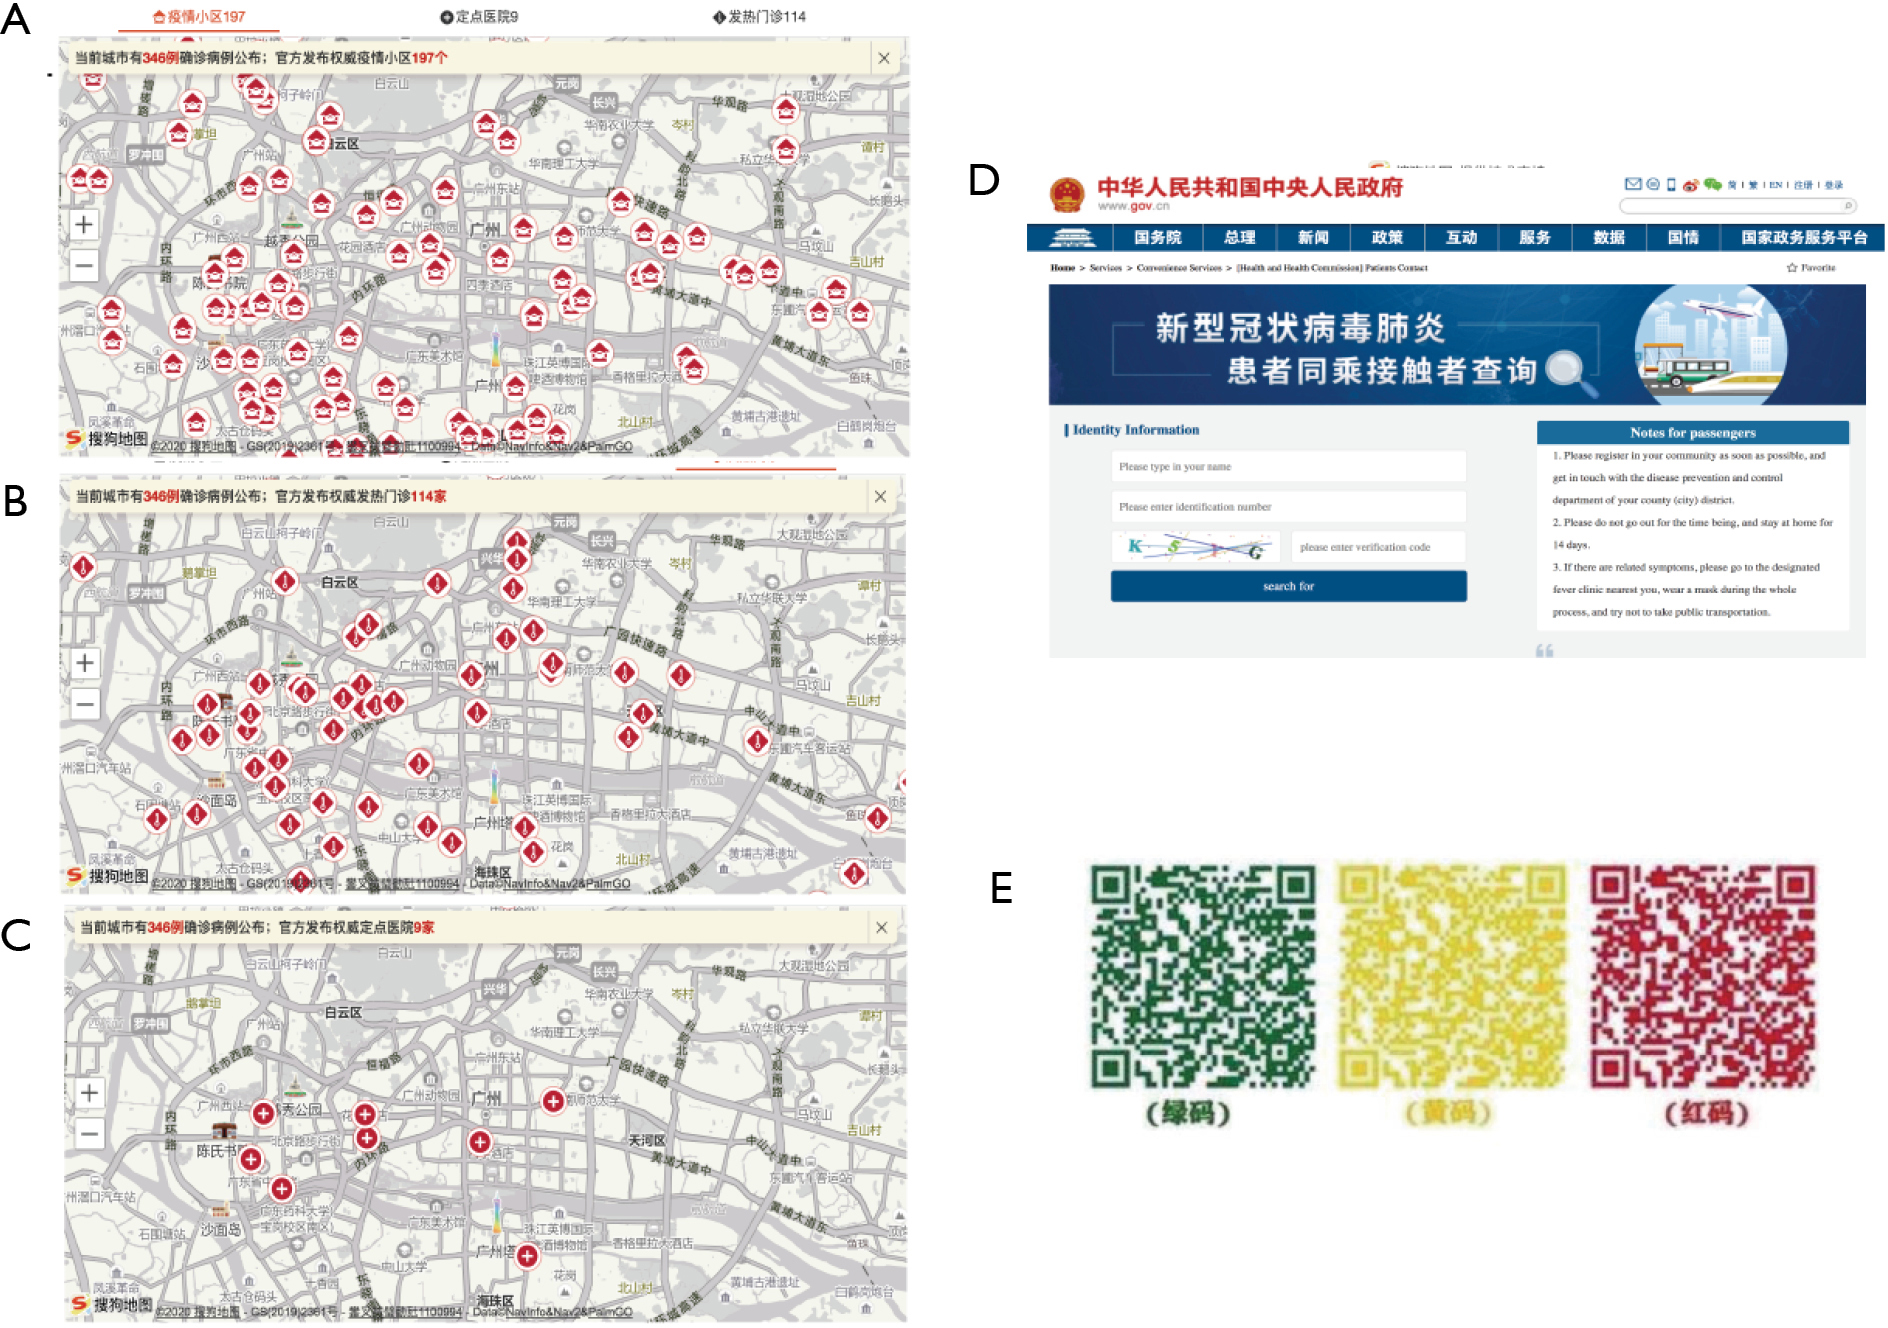Click the 搜狗地图 logo in map A
Viewport: 1888px width, 1328px height.
coord(107,438)
